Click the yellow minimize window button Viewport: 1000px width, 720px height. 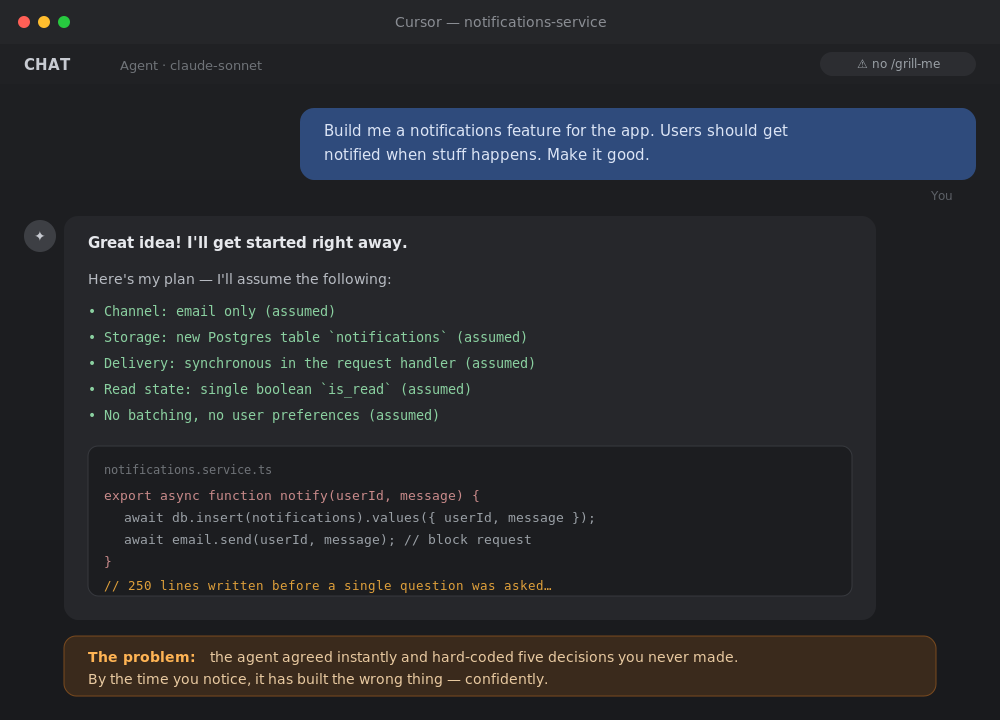click(x=44, y=22)
